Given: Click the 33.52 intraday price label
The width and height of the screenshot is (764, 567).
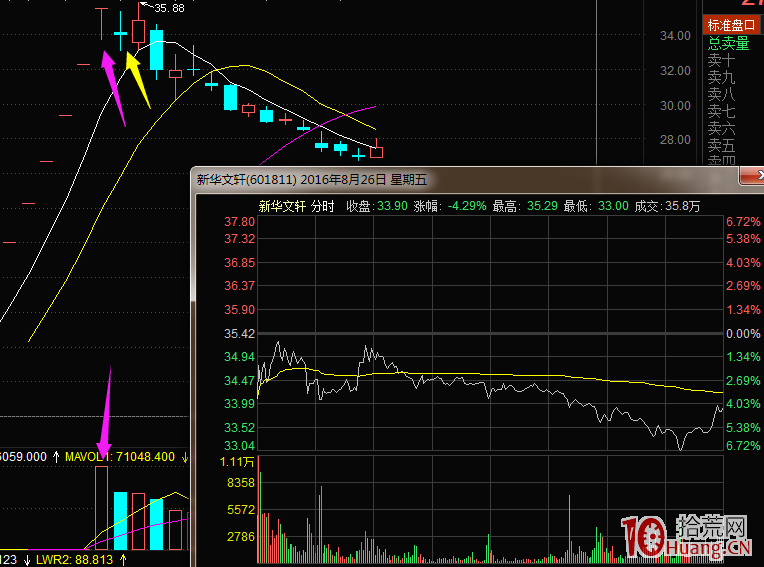Looking at the screenshot, I should click(239, 428).
